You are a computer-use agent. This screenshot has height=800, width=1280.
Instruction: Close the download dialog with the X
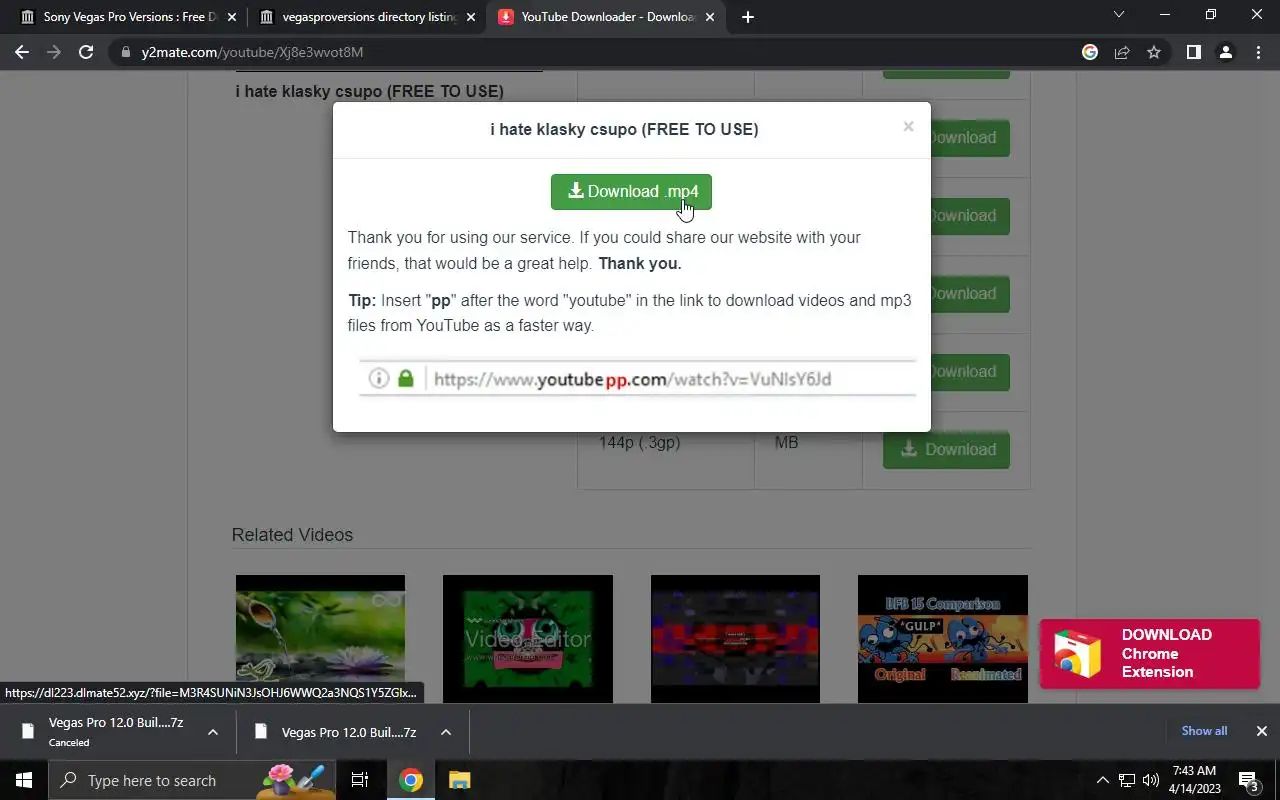(x=908, y=126)
